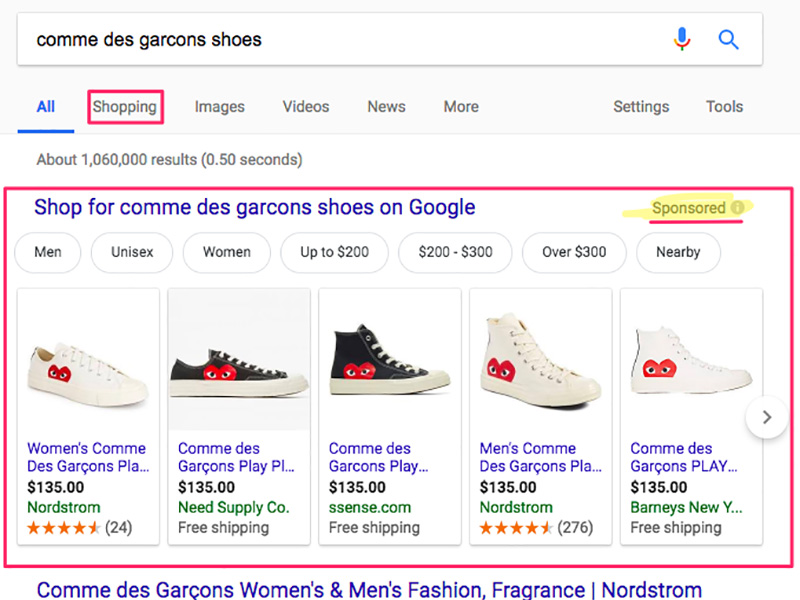Apply the $200 - $300 price filter
Viewport: 800px width, 600px height.
coord(456,252)
